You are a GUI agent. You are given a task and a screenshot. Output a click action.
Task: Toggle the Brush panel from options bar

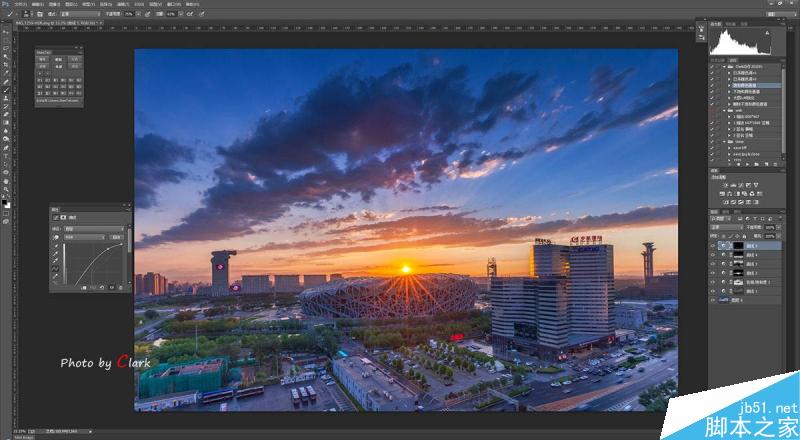40,14
